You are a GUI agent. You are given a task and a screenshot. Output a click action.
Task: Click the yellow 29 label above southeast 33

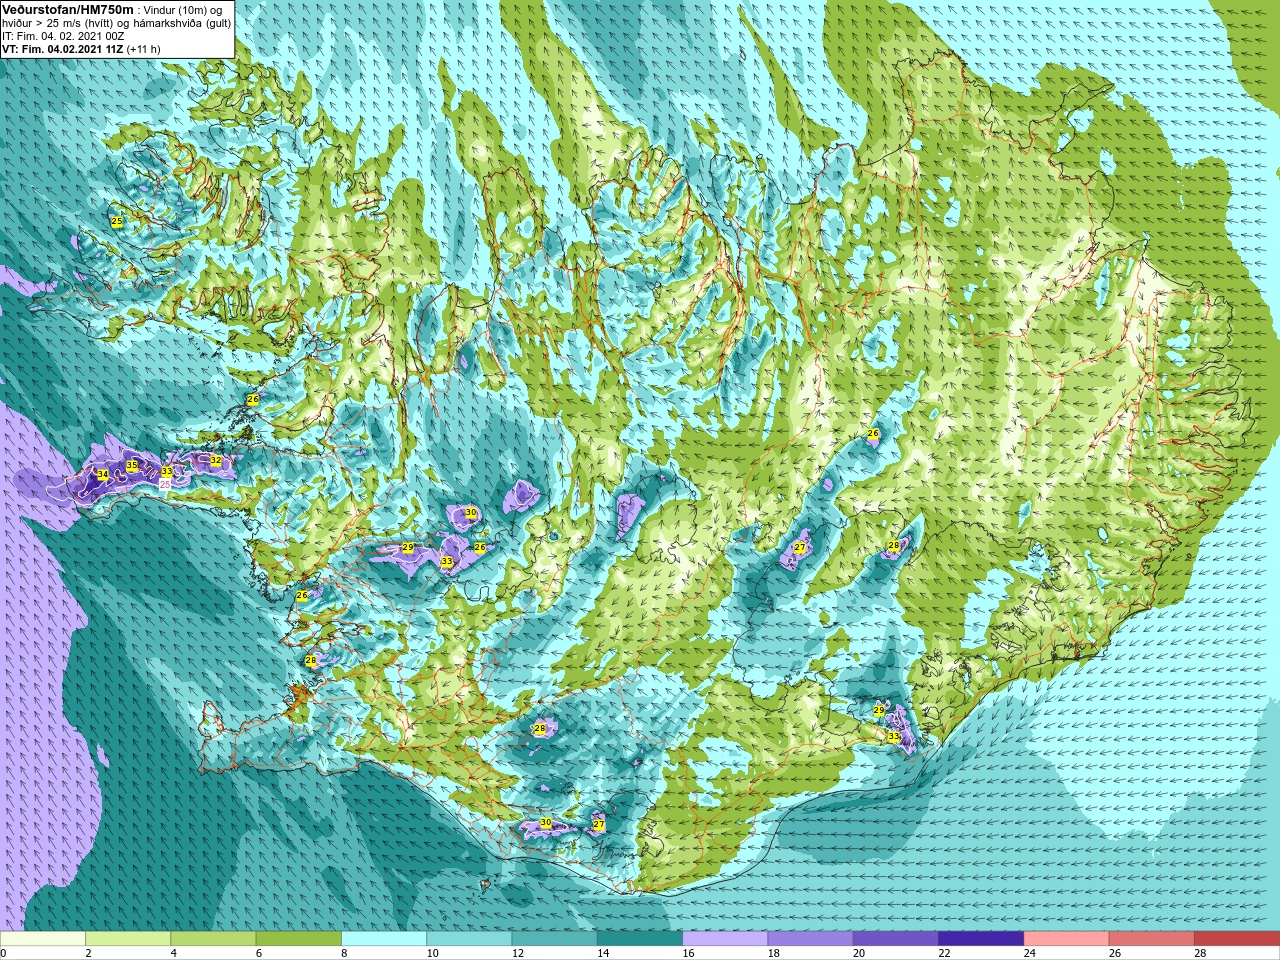(879, 710)
